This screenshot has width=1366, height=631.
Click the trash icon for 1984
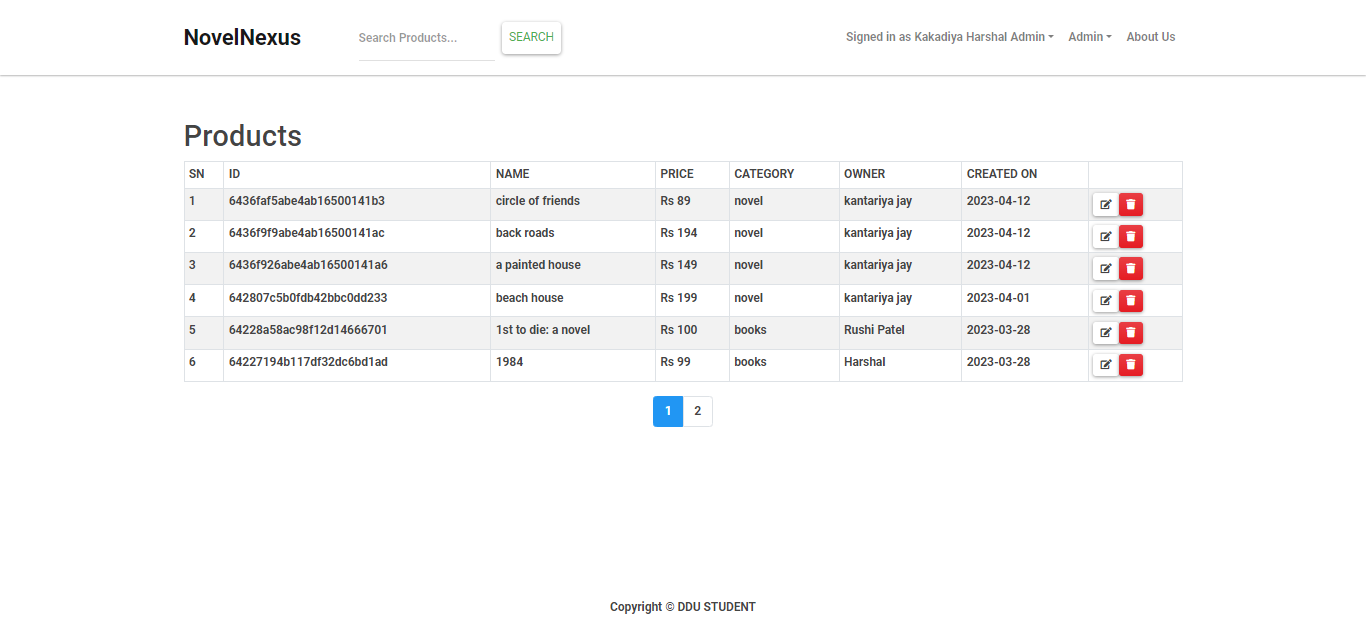pos(1131,364)
